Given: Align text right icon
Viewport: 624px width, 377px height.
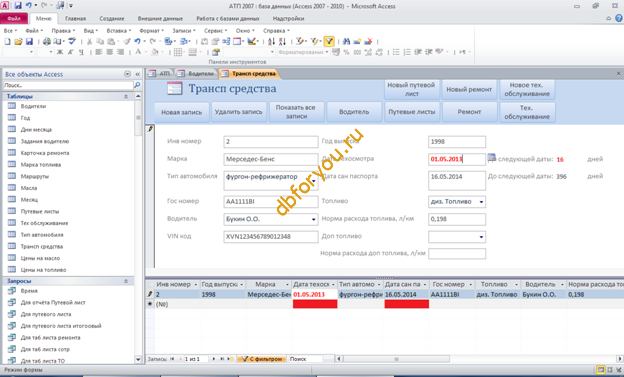Looking at the screenshot, I should [120, 52].
